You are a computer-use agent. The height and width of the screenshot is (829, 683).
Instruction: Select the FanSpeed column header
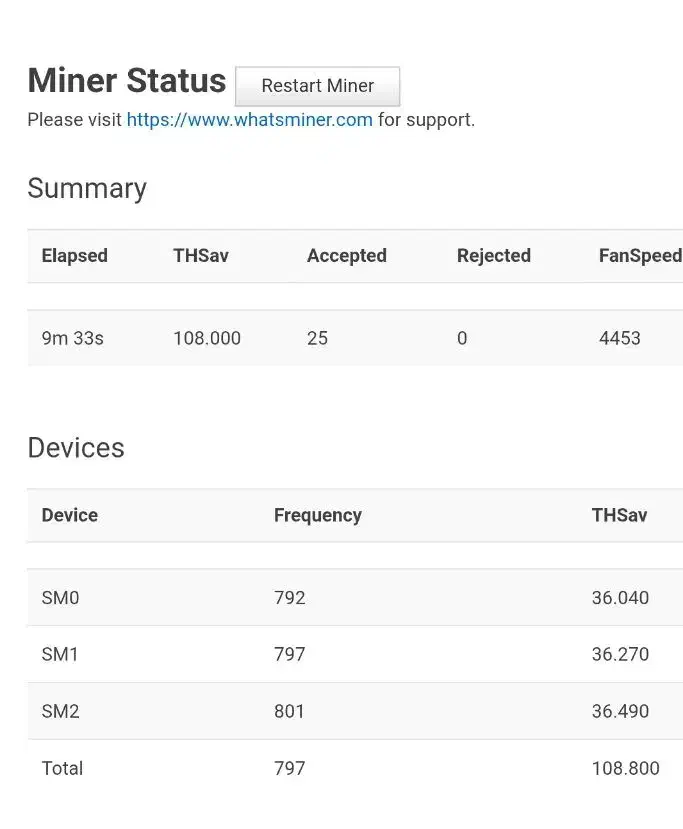(x=640, y=256)
